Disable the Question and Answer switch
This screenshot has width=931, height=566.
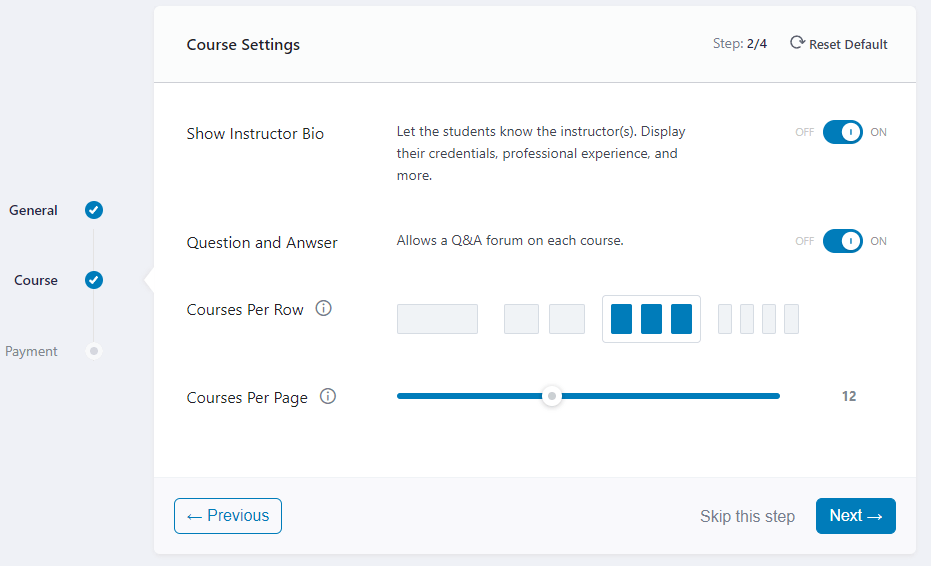pyautogui.click(x=843, y=241)
